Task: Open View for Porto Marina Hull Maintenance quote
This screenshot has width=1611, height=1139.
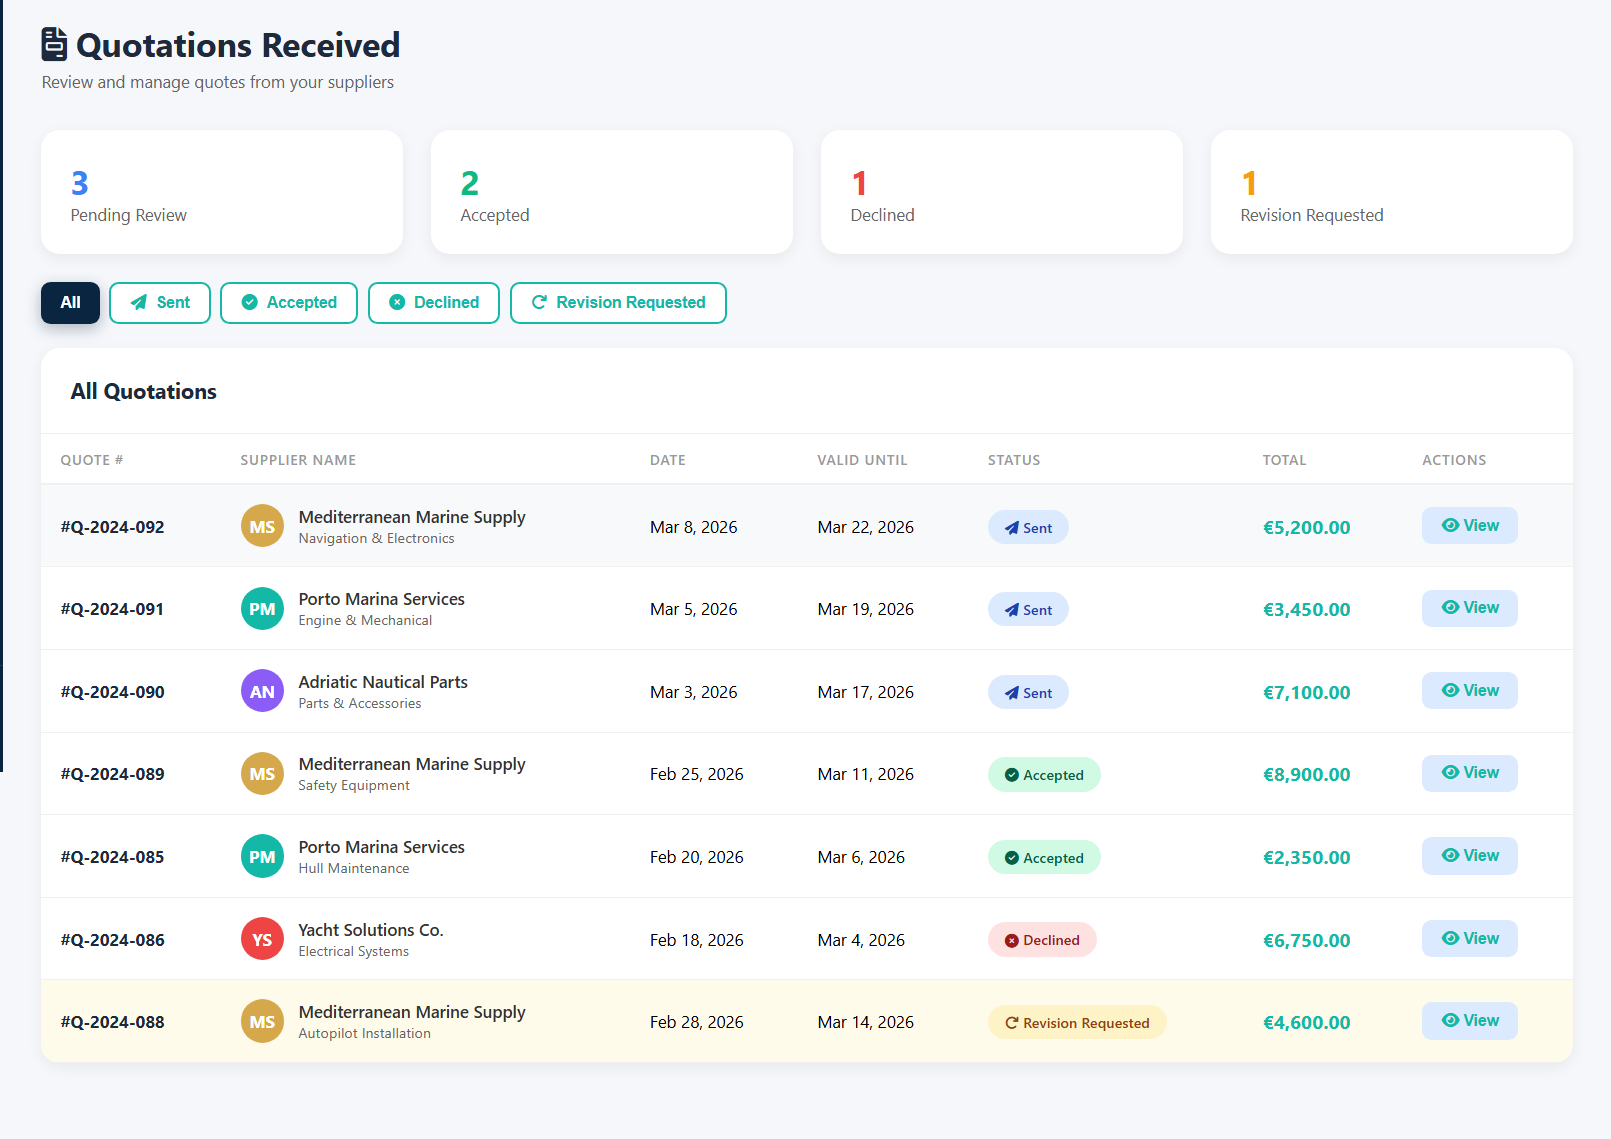Action: click(x=1469, y=856)
